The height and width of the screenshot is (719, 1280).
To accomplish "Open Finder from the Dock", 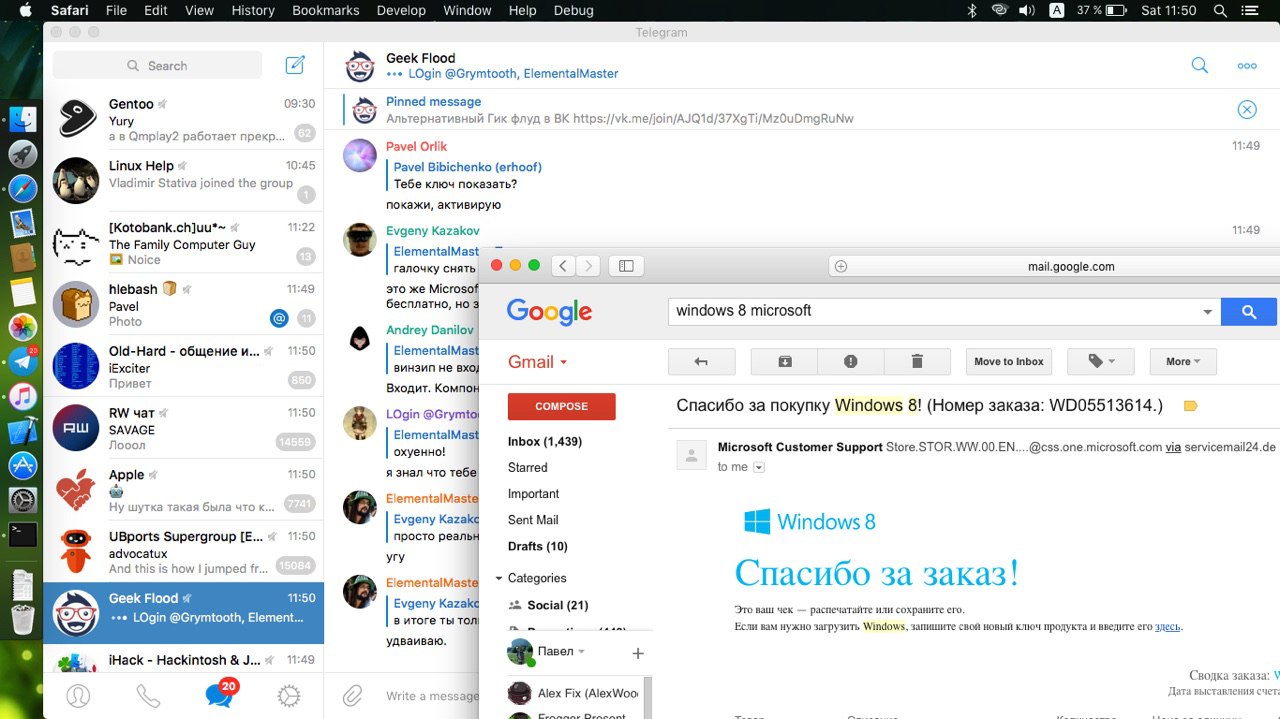I will tap(22, 119).
